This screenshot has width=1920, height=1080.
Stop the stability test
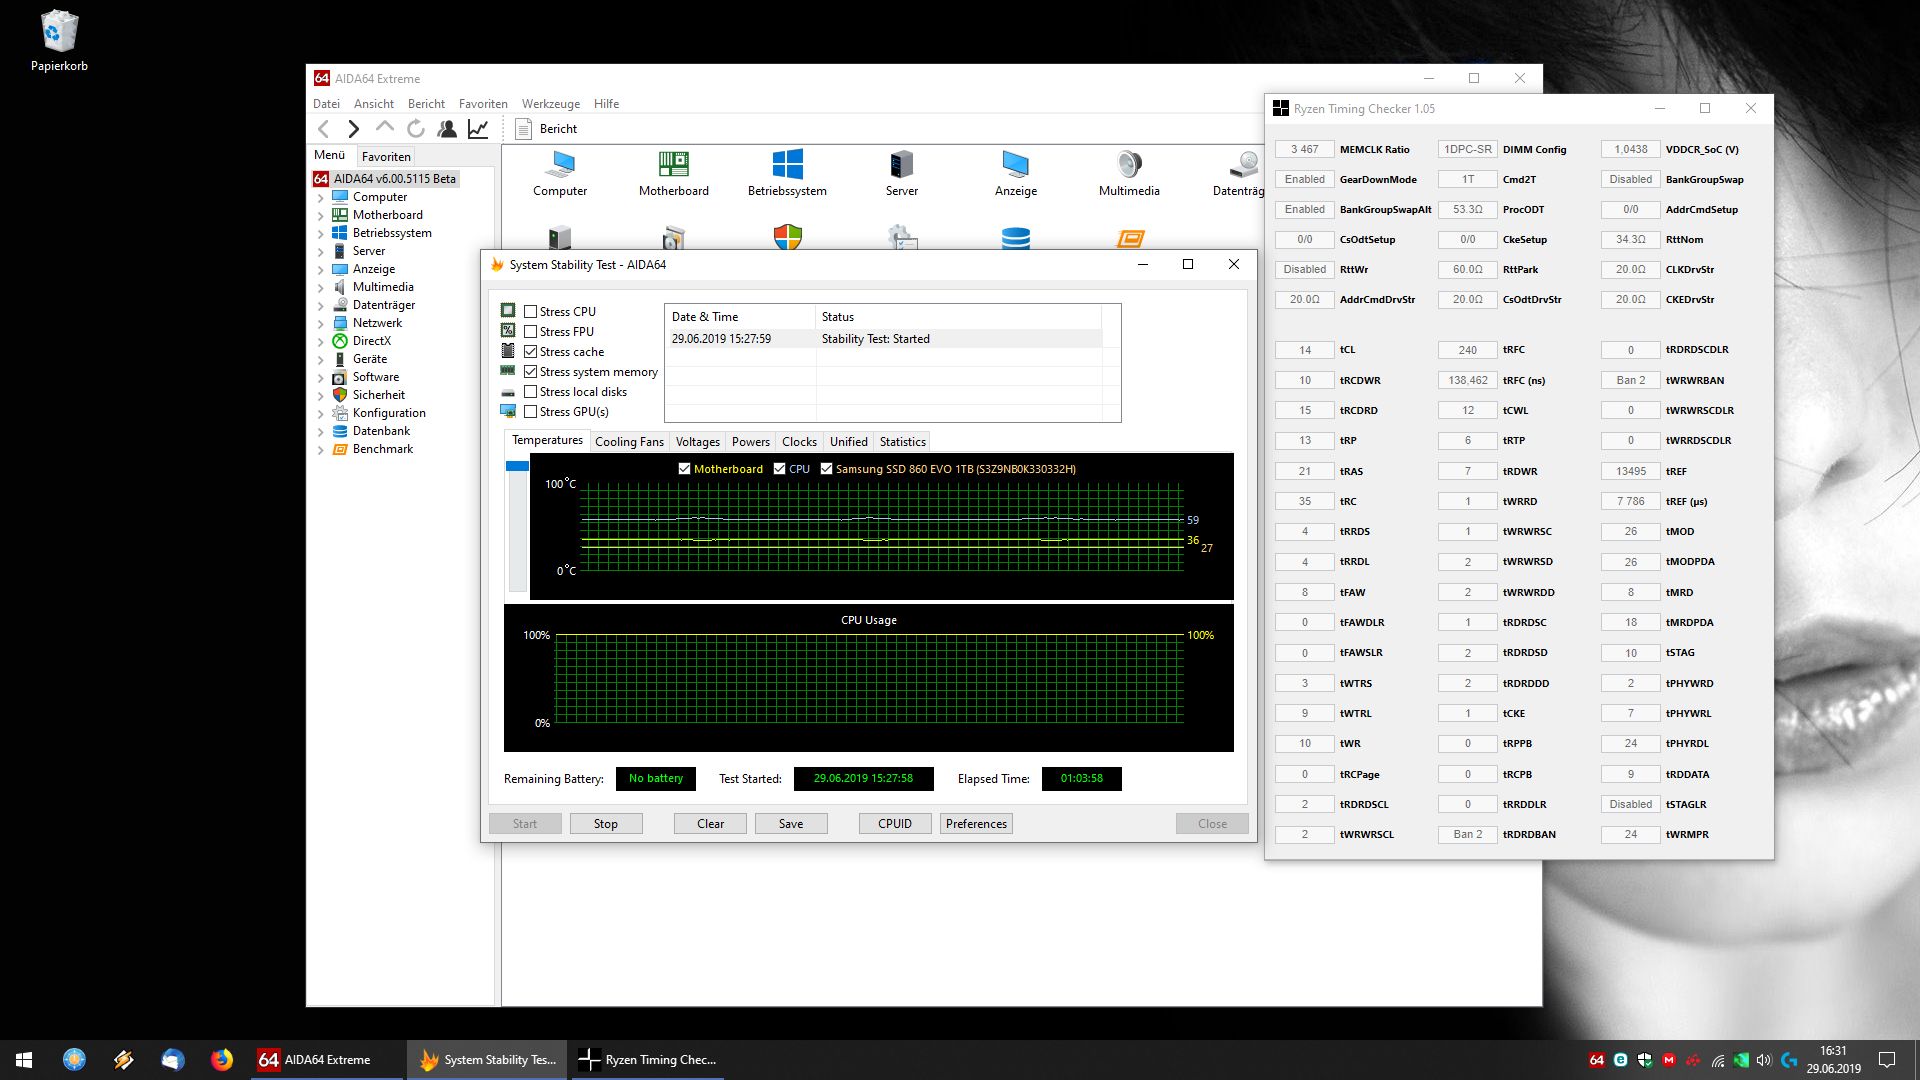605,824
